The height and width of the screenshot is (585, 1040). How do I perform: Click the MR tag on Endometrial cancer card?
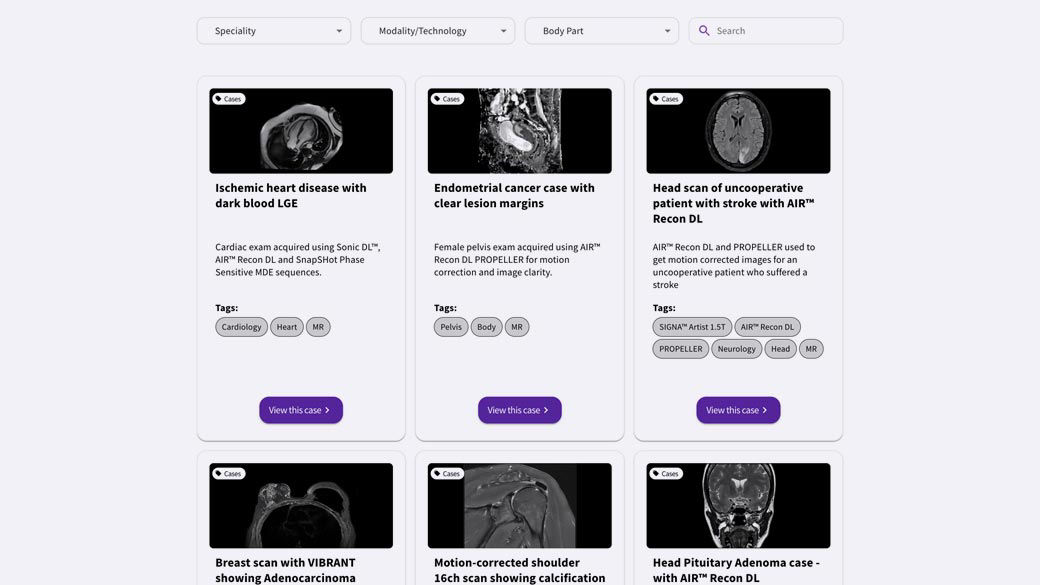(x=517, y=327)
